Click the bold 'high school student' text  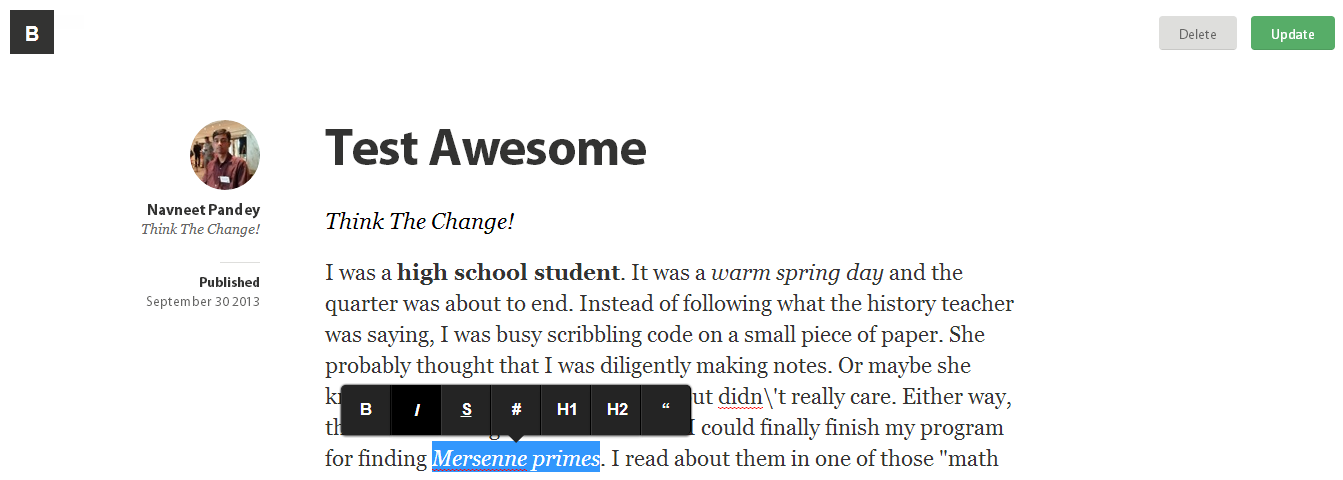(508, 272)
